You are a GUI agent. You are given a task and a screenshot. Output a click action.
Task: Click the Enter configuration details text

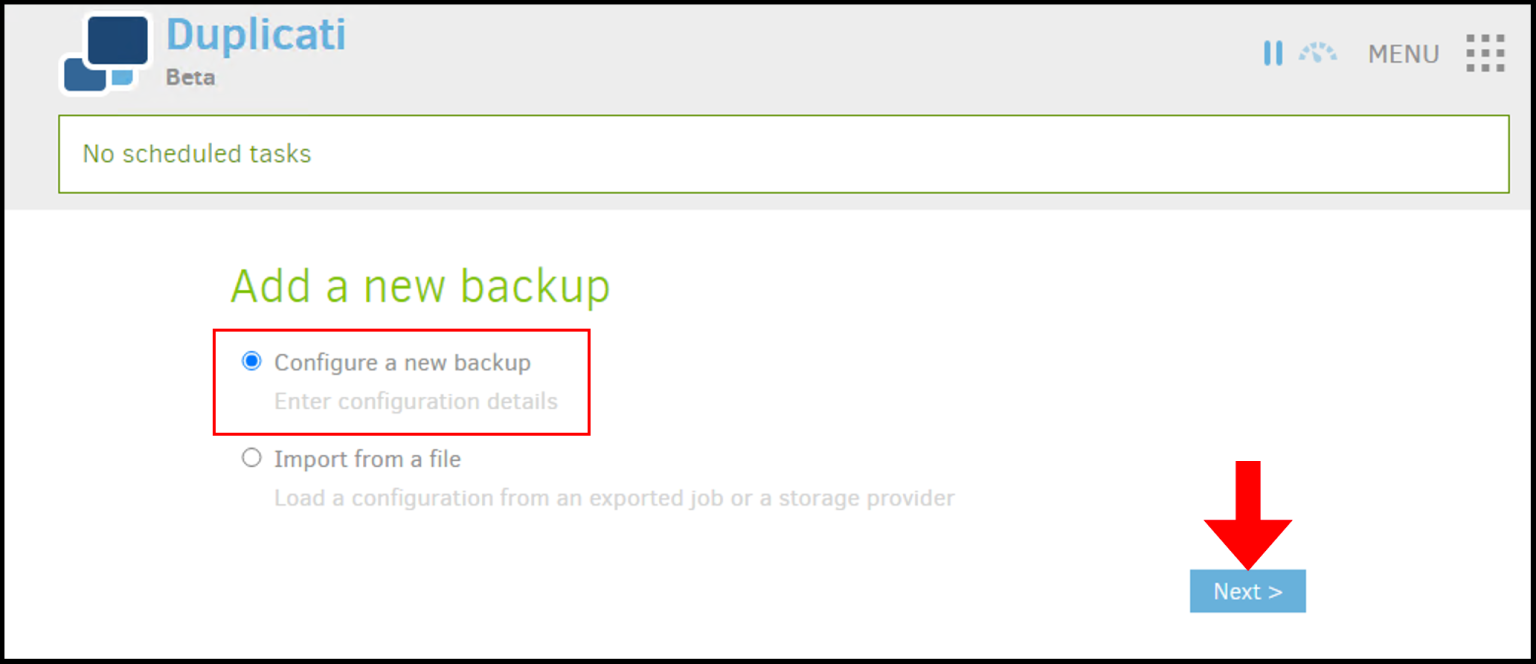click(415, 401)
